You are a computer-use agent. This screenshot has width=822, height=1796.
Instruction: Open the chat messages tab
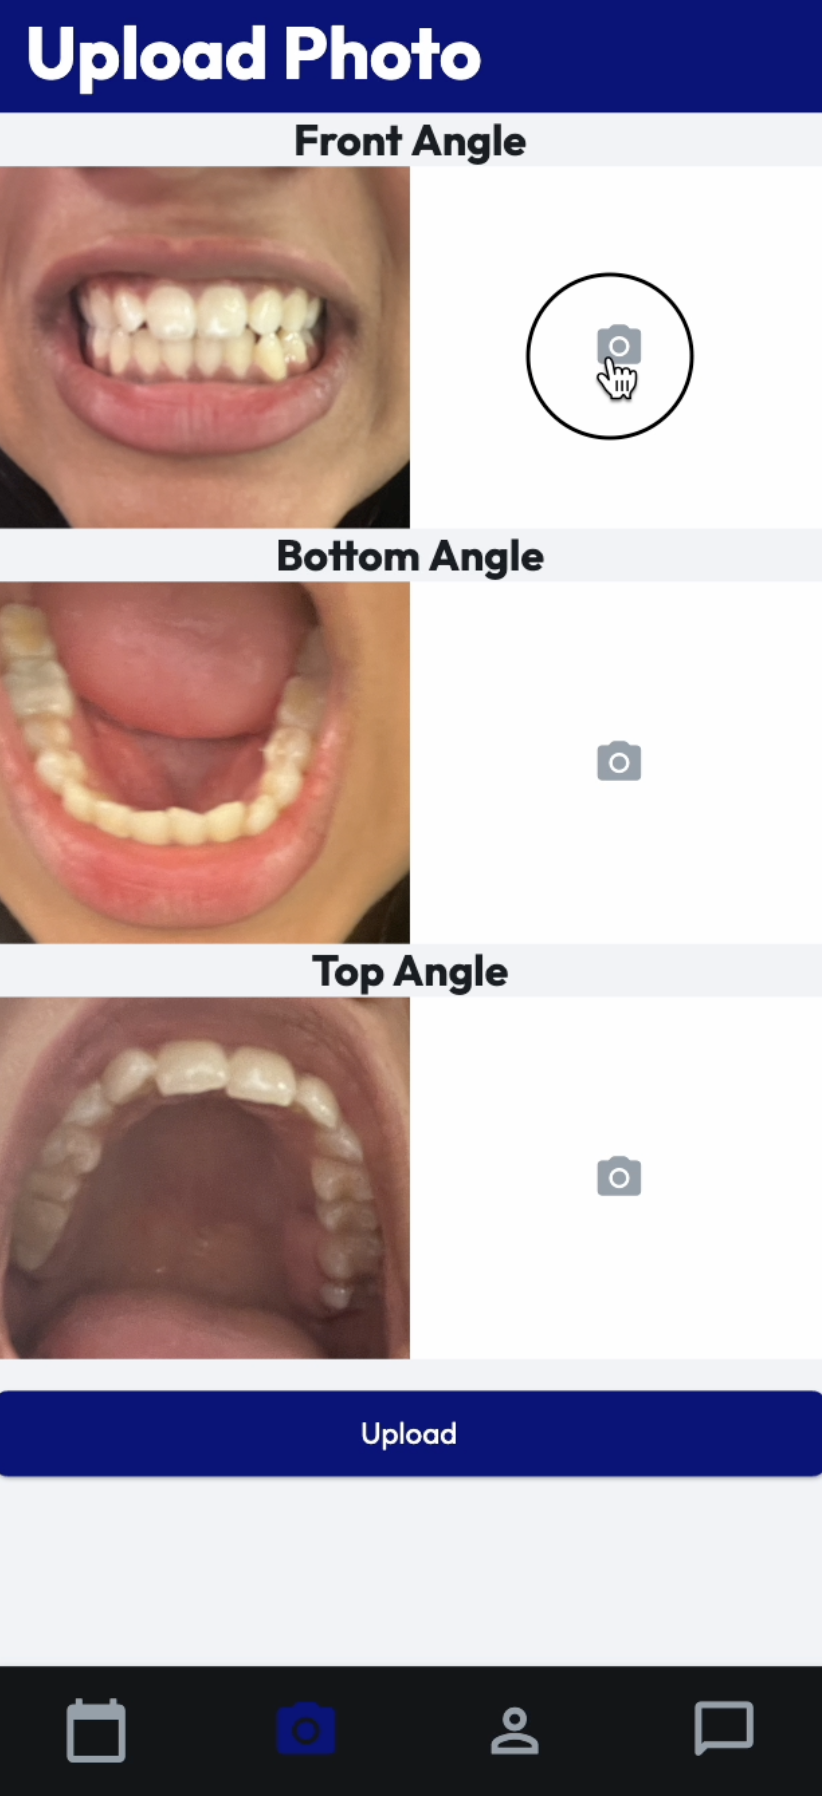pos(724,1728)
